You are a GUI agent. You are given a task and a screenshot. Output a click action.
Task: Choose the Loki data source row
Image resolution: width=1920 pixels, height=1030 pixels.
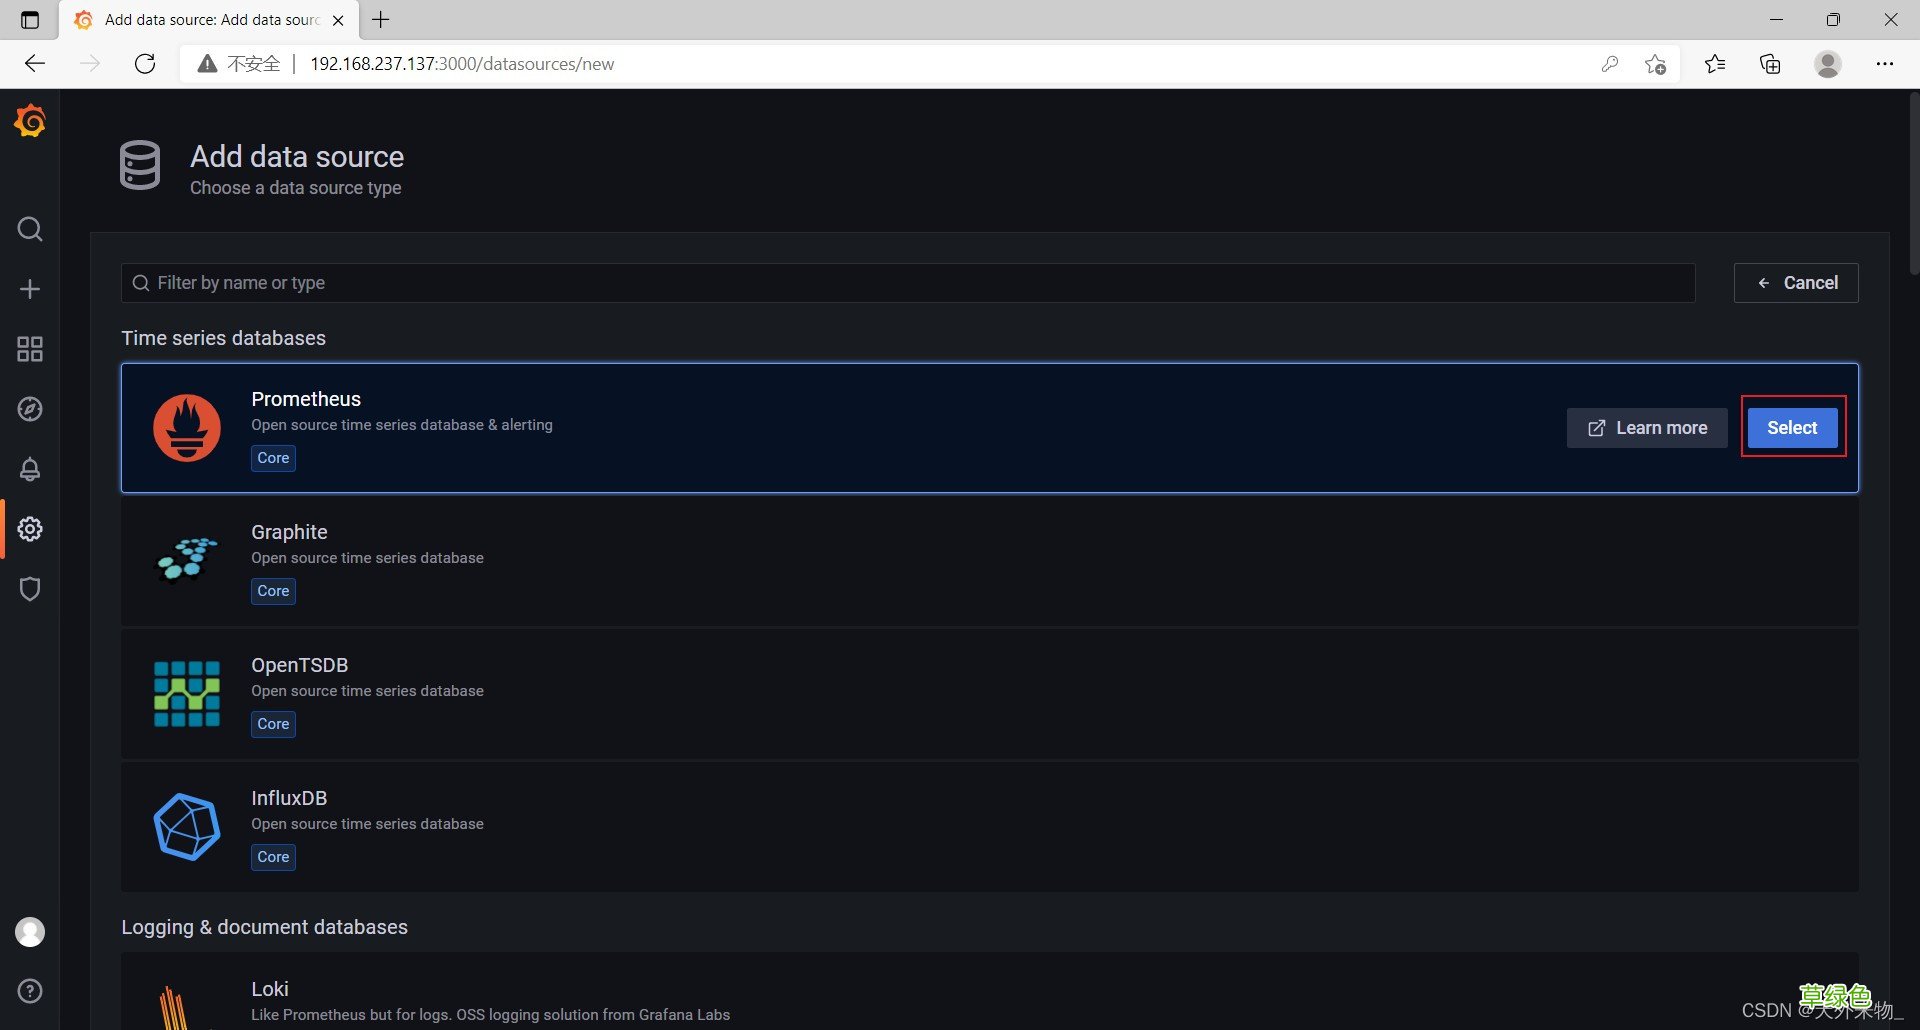click(x=990, y=992)
